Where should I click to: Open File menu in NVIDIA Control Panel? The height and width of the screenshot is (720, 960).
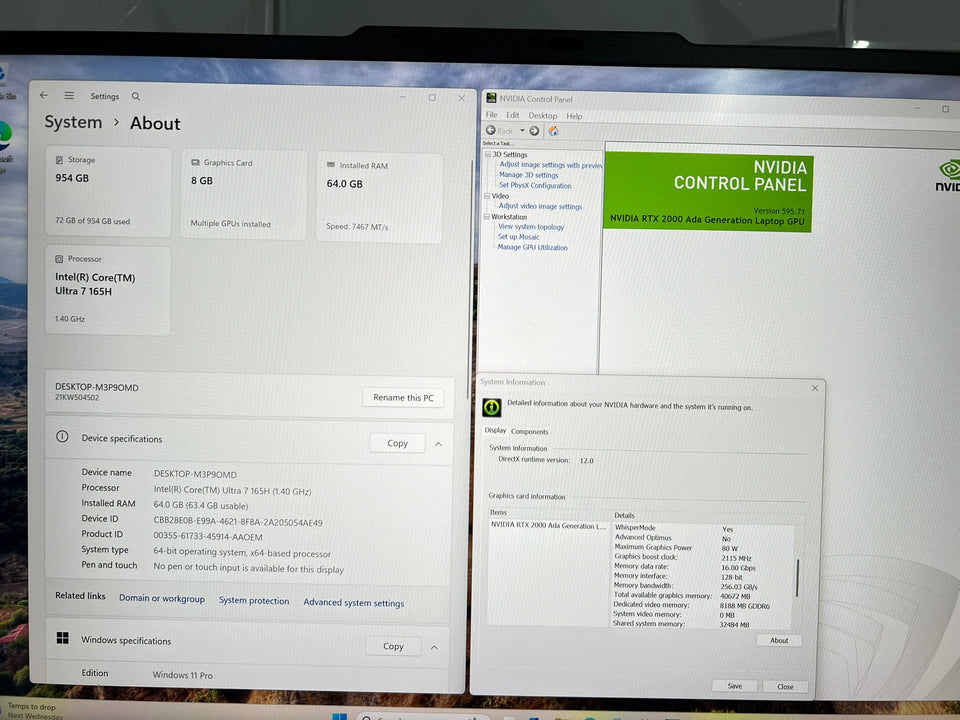click(492, 114)
